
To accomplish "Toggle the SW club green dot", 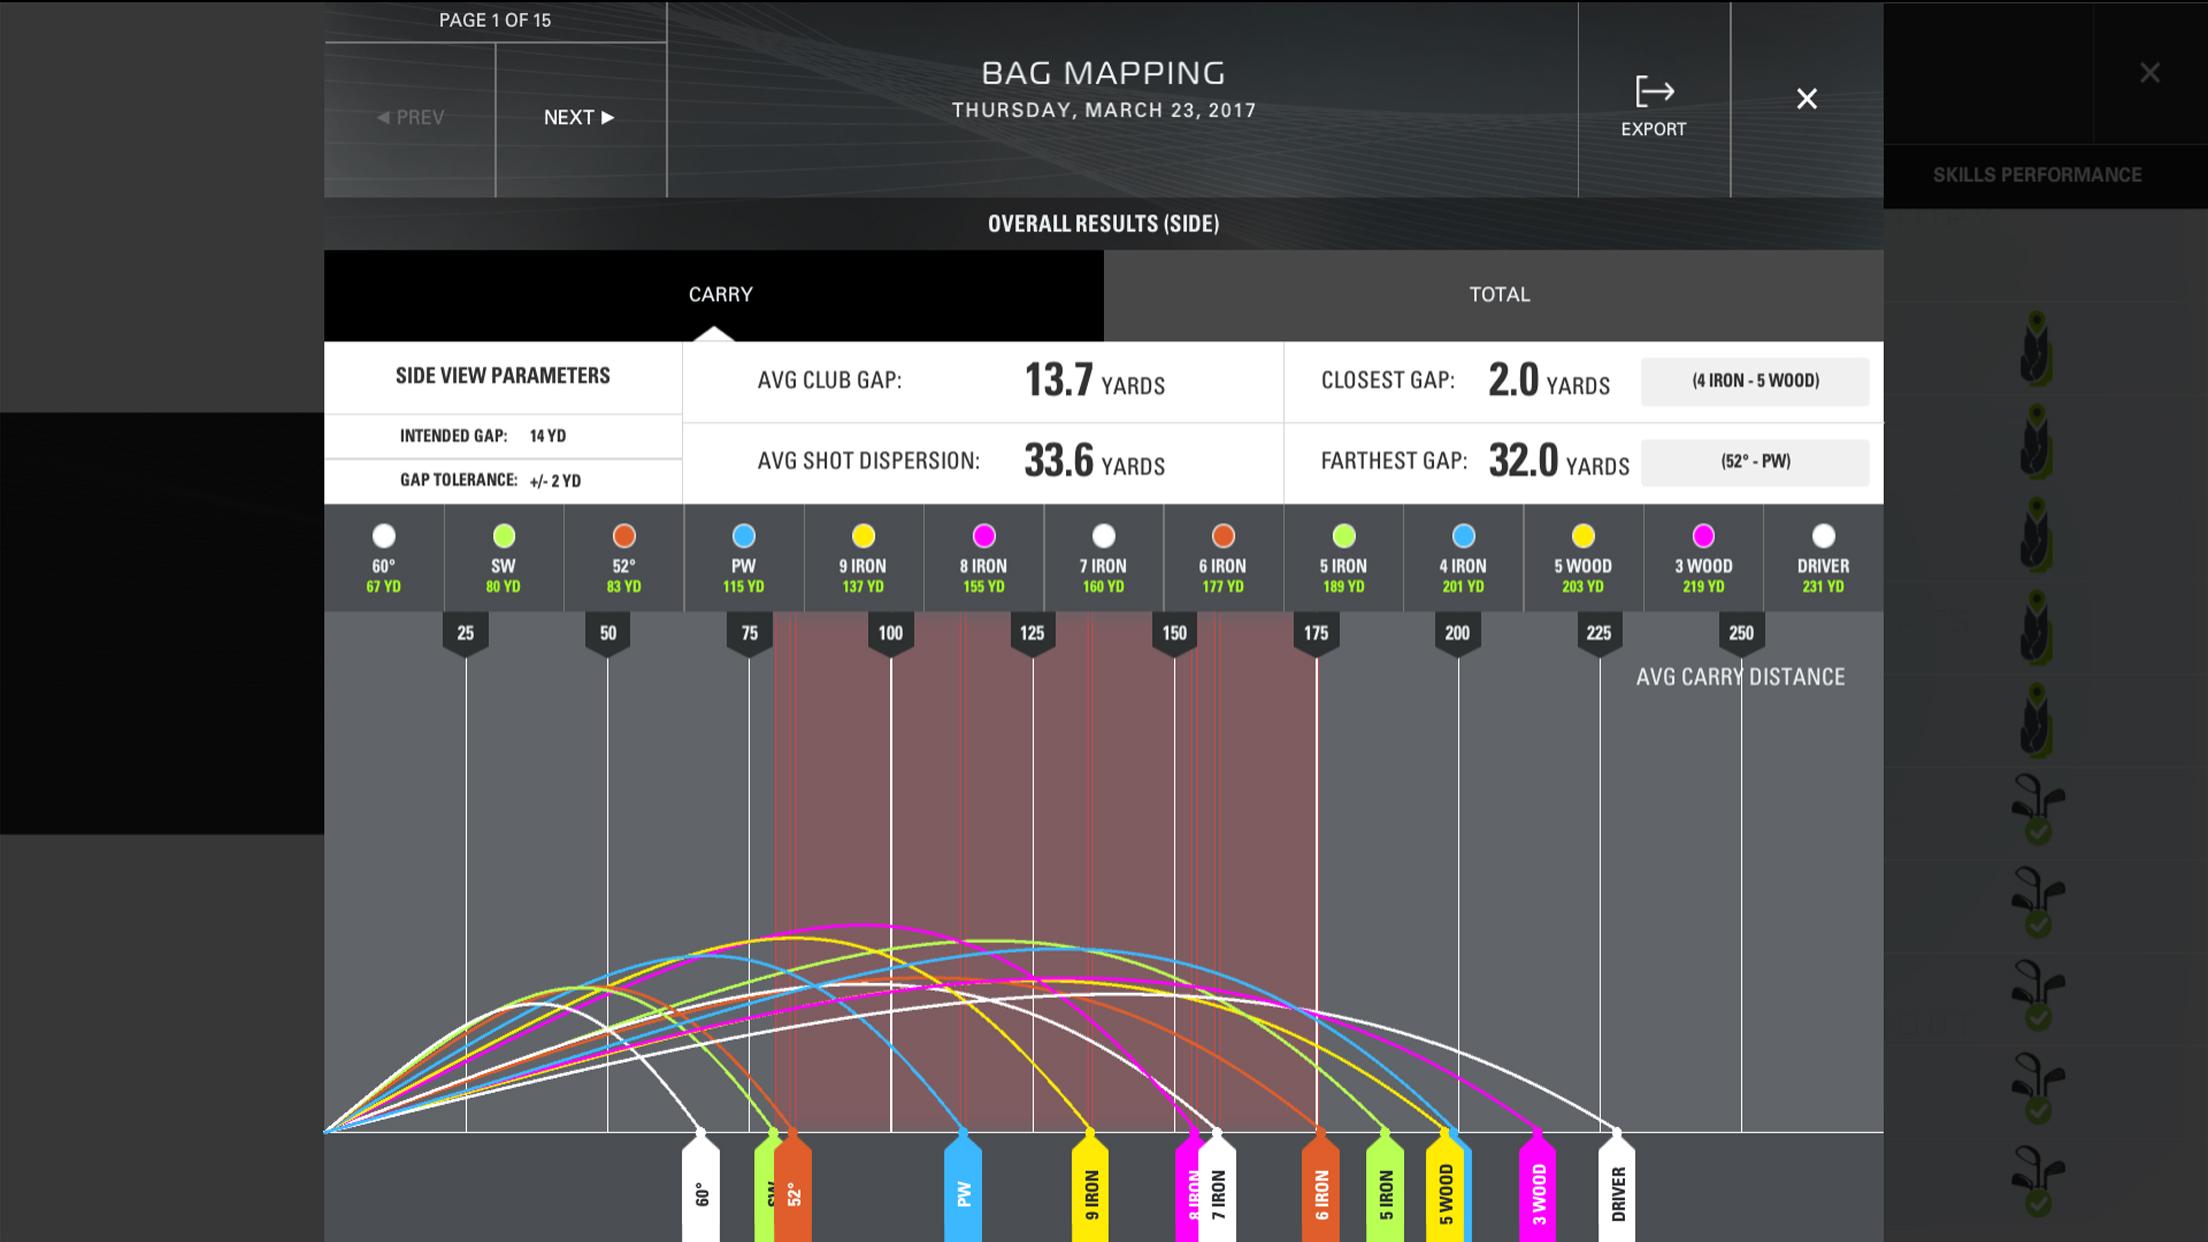I will [504, 537].
